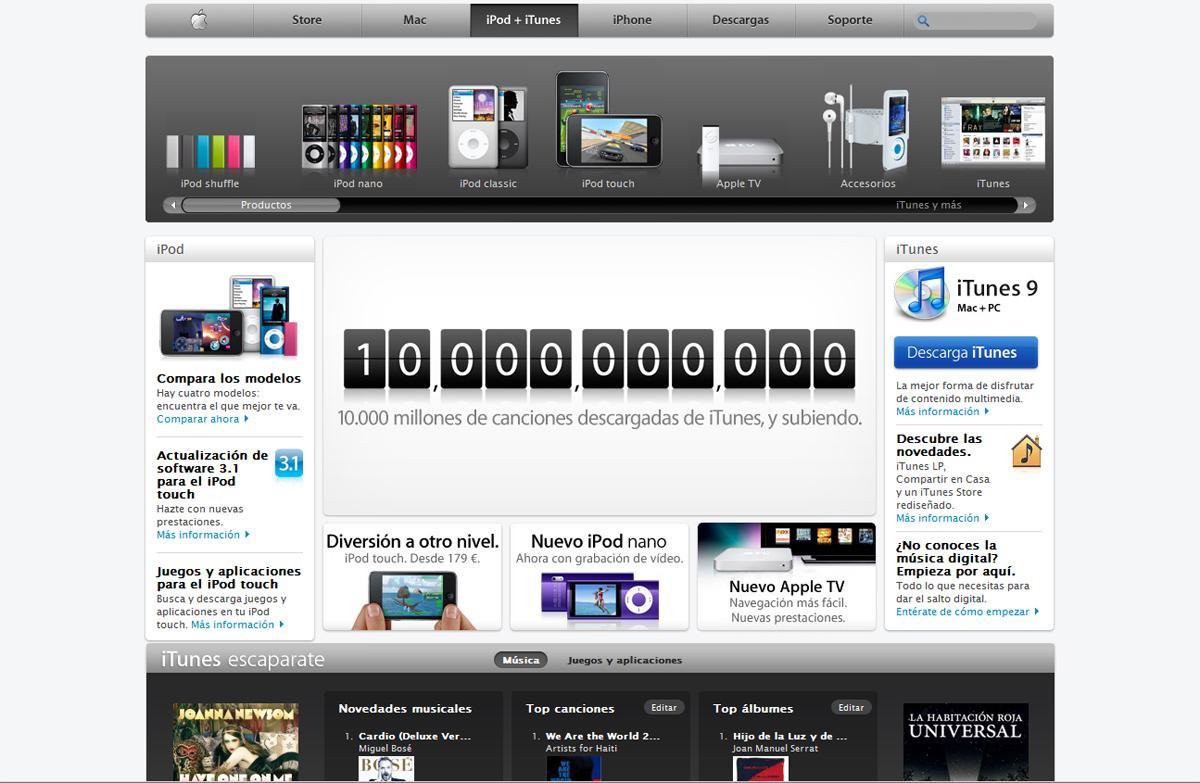The width and height of the screenshot is (1200, 783).
Task: Choose the iPod touch product icon
Action: tap(608, 120)
